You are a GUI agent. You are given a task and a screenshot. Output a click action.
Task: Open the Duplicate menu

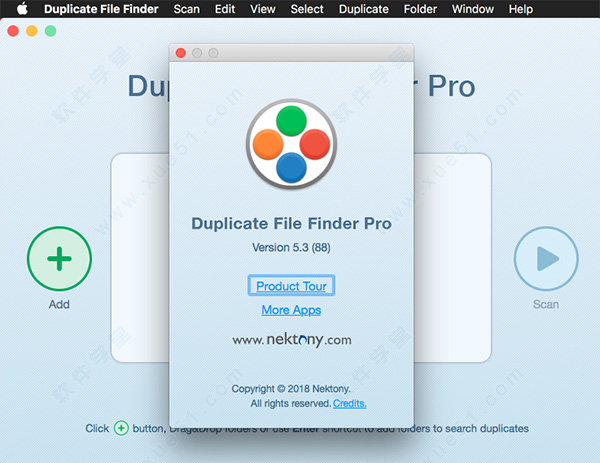[x=364, y=9]
